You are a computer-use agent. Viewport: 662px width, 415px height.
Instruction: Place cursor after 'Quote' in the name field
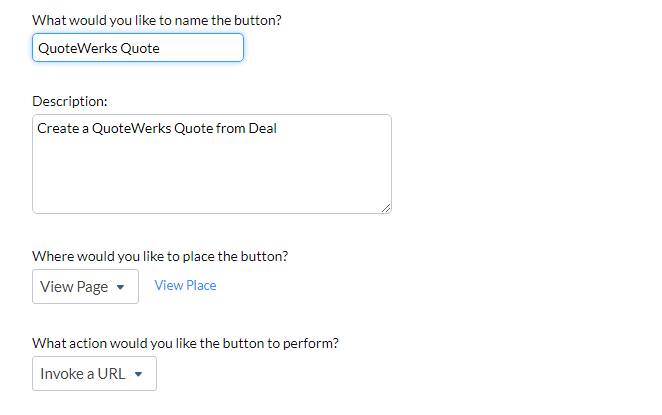[161, 48]
